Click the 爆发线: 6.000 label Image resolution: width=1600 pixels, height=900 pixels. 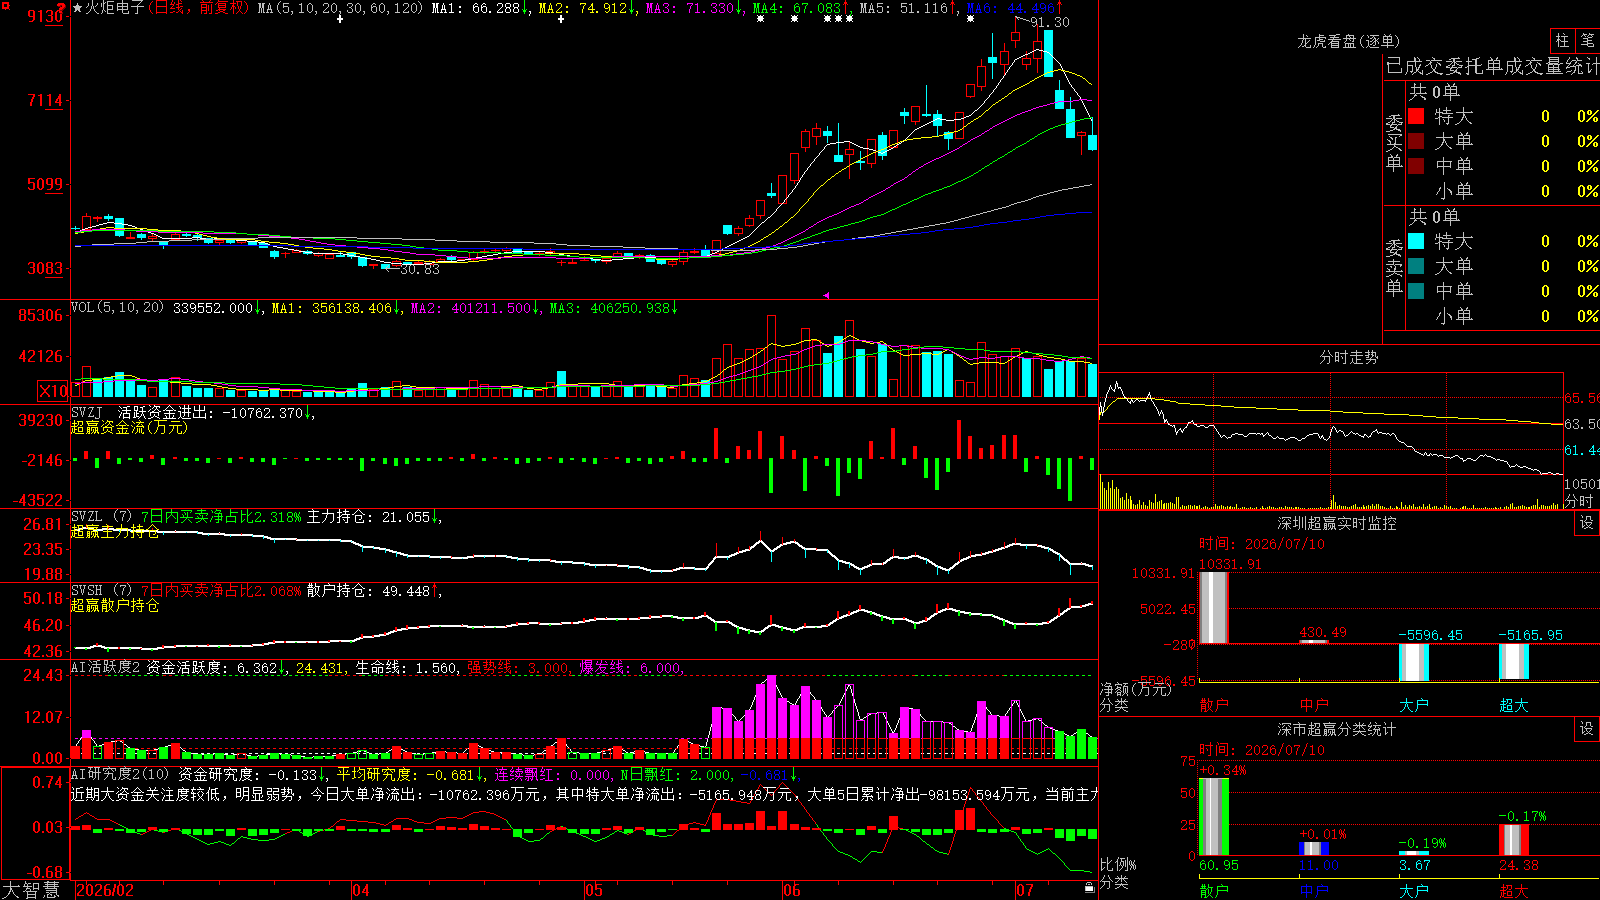coord(632,668)
